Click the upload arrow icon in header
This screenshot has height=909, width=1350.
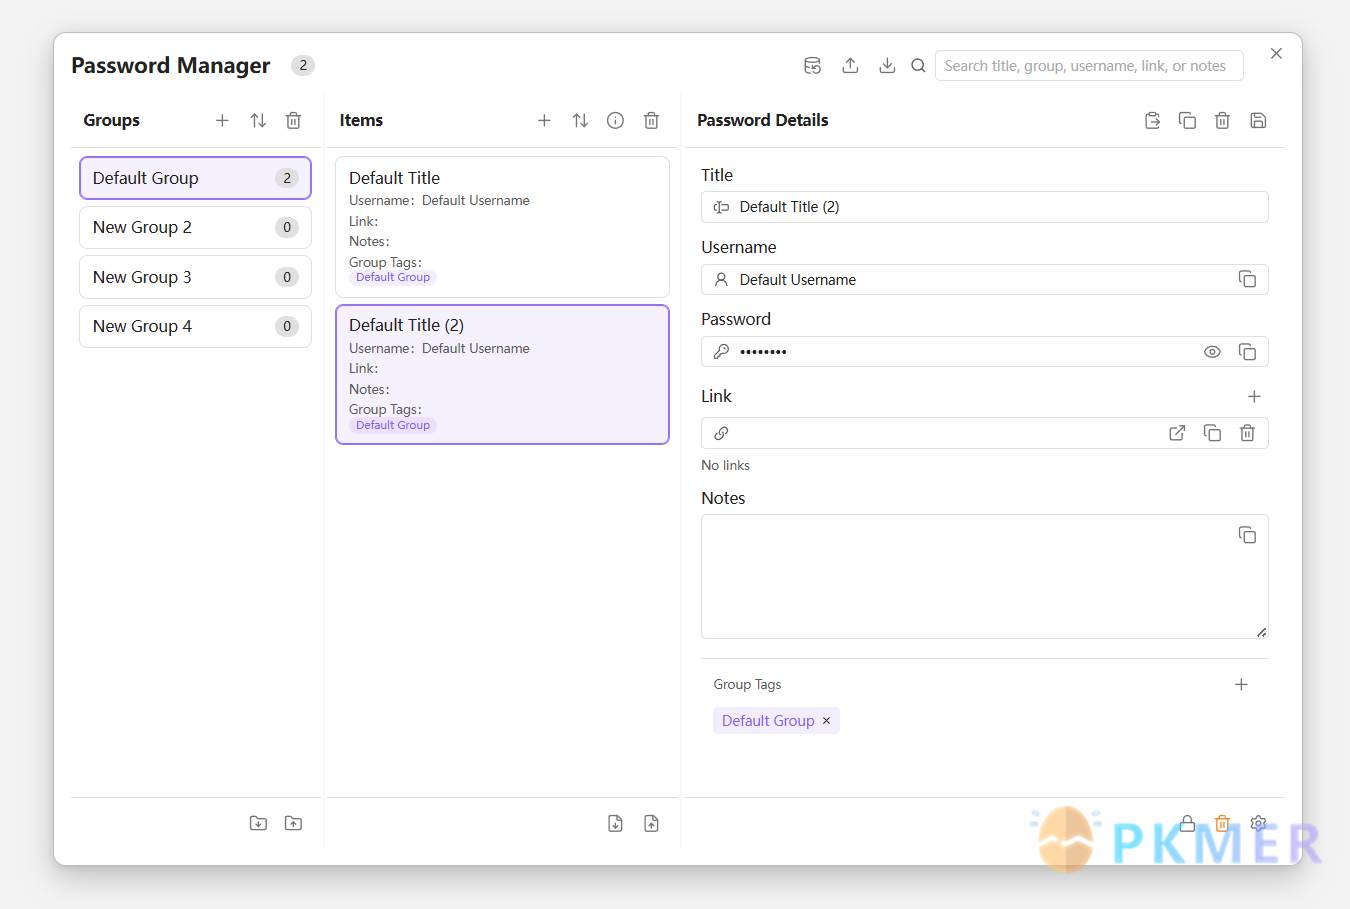click(x=850, y=66)
